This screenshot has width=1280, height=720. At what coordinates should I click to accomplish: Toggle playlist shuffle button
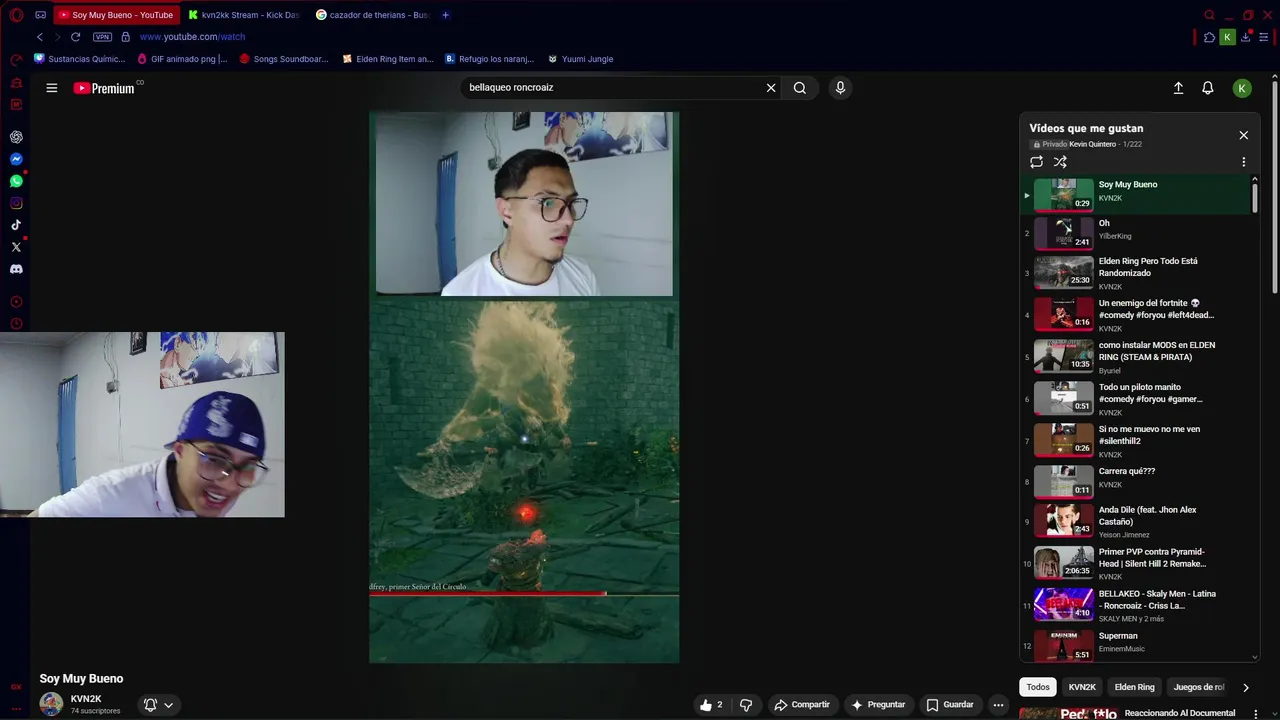[1060, 162]
